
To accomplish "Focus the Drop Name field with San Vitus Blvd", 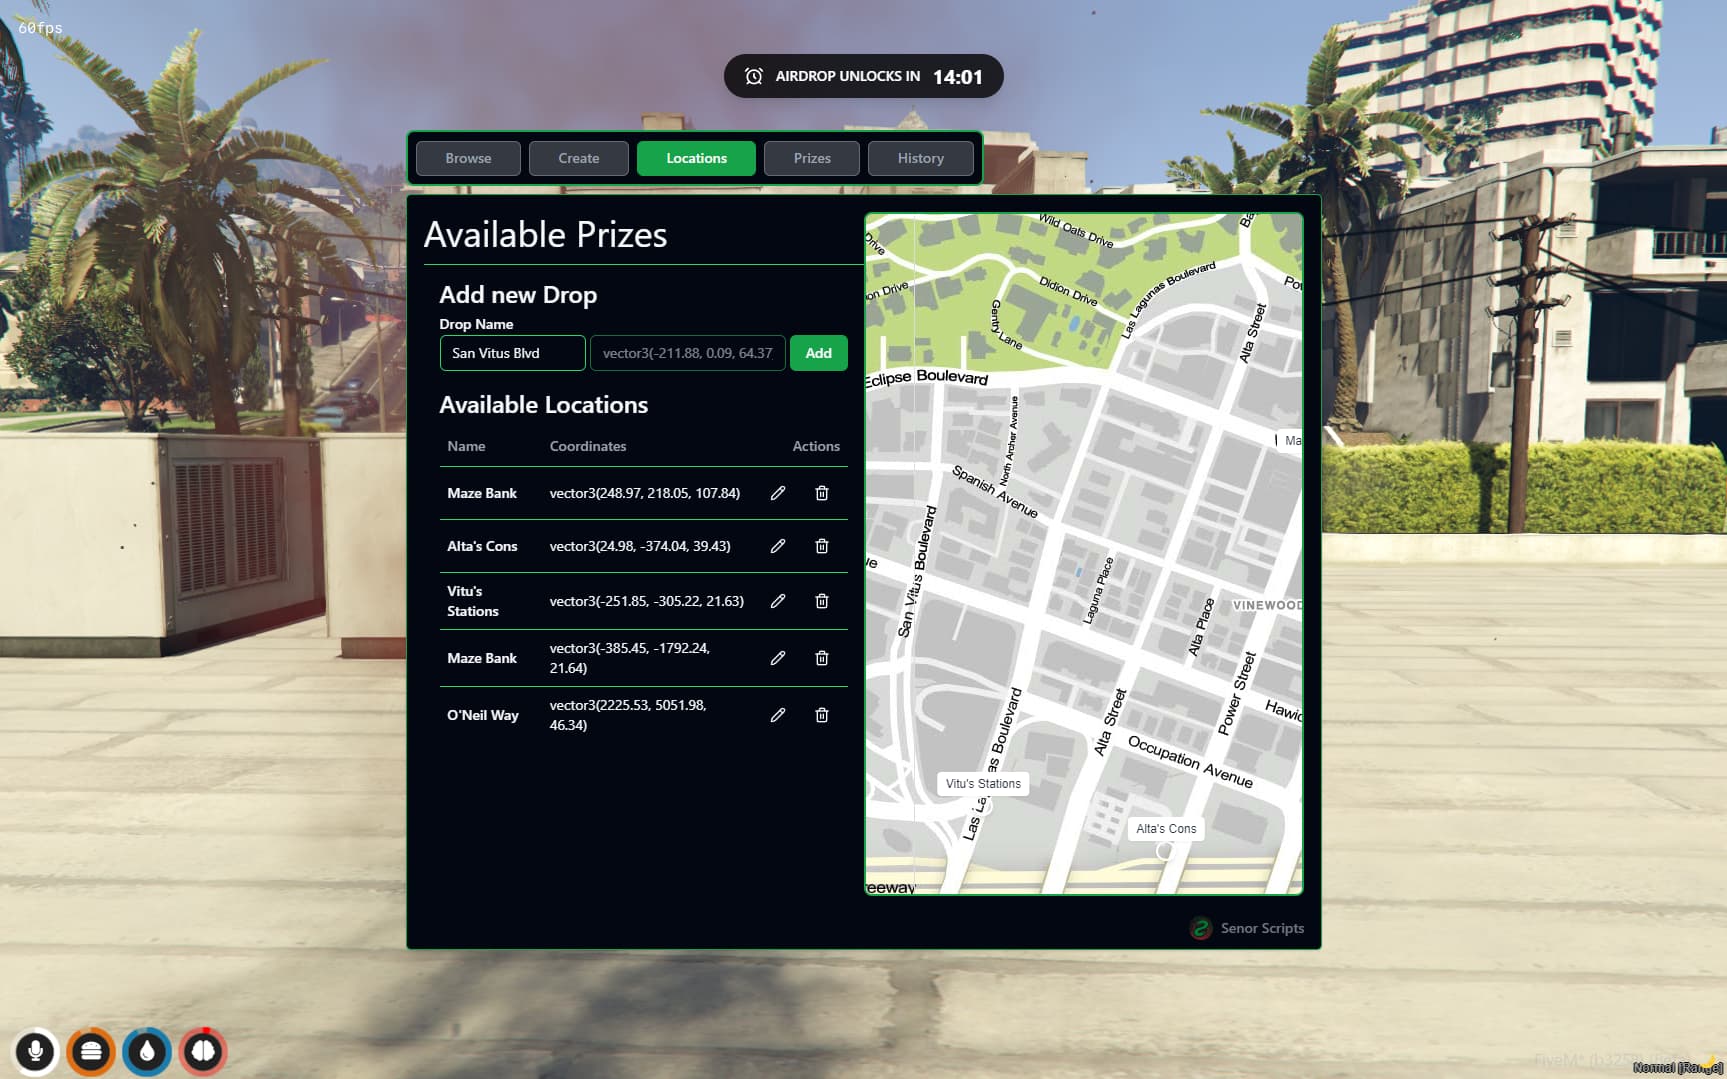I will (513, 353).
